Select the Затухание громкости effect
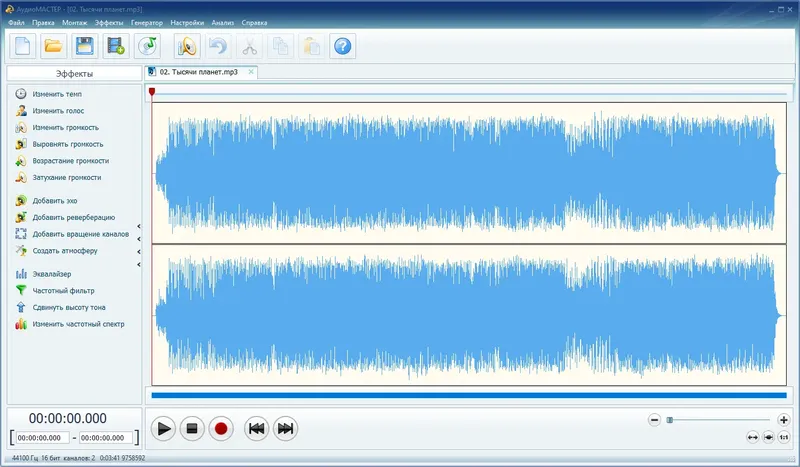Viewport: 800px width, 467px height. (x=58, y=178)
